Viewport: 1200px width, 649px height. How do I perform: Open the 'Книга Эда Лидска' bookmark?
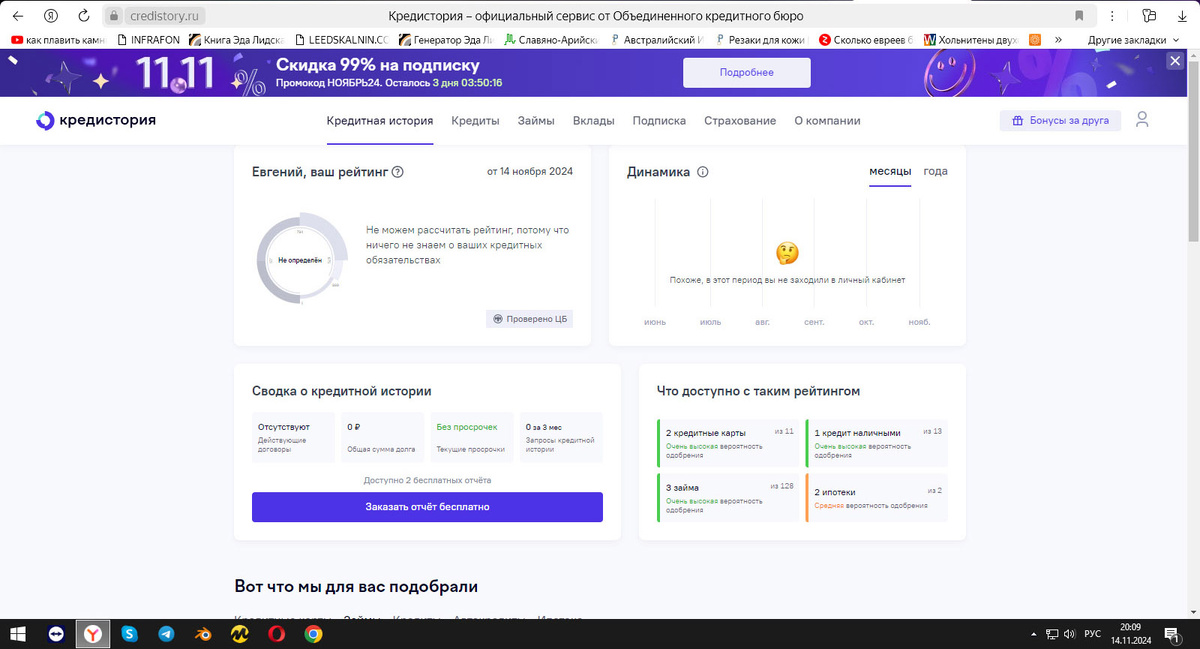(x=239, y=40)
